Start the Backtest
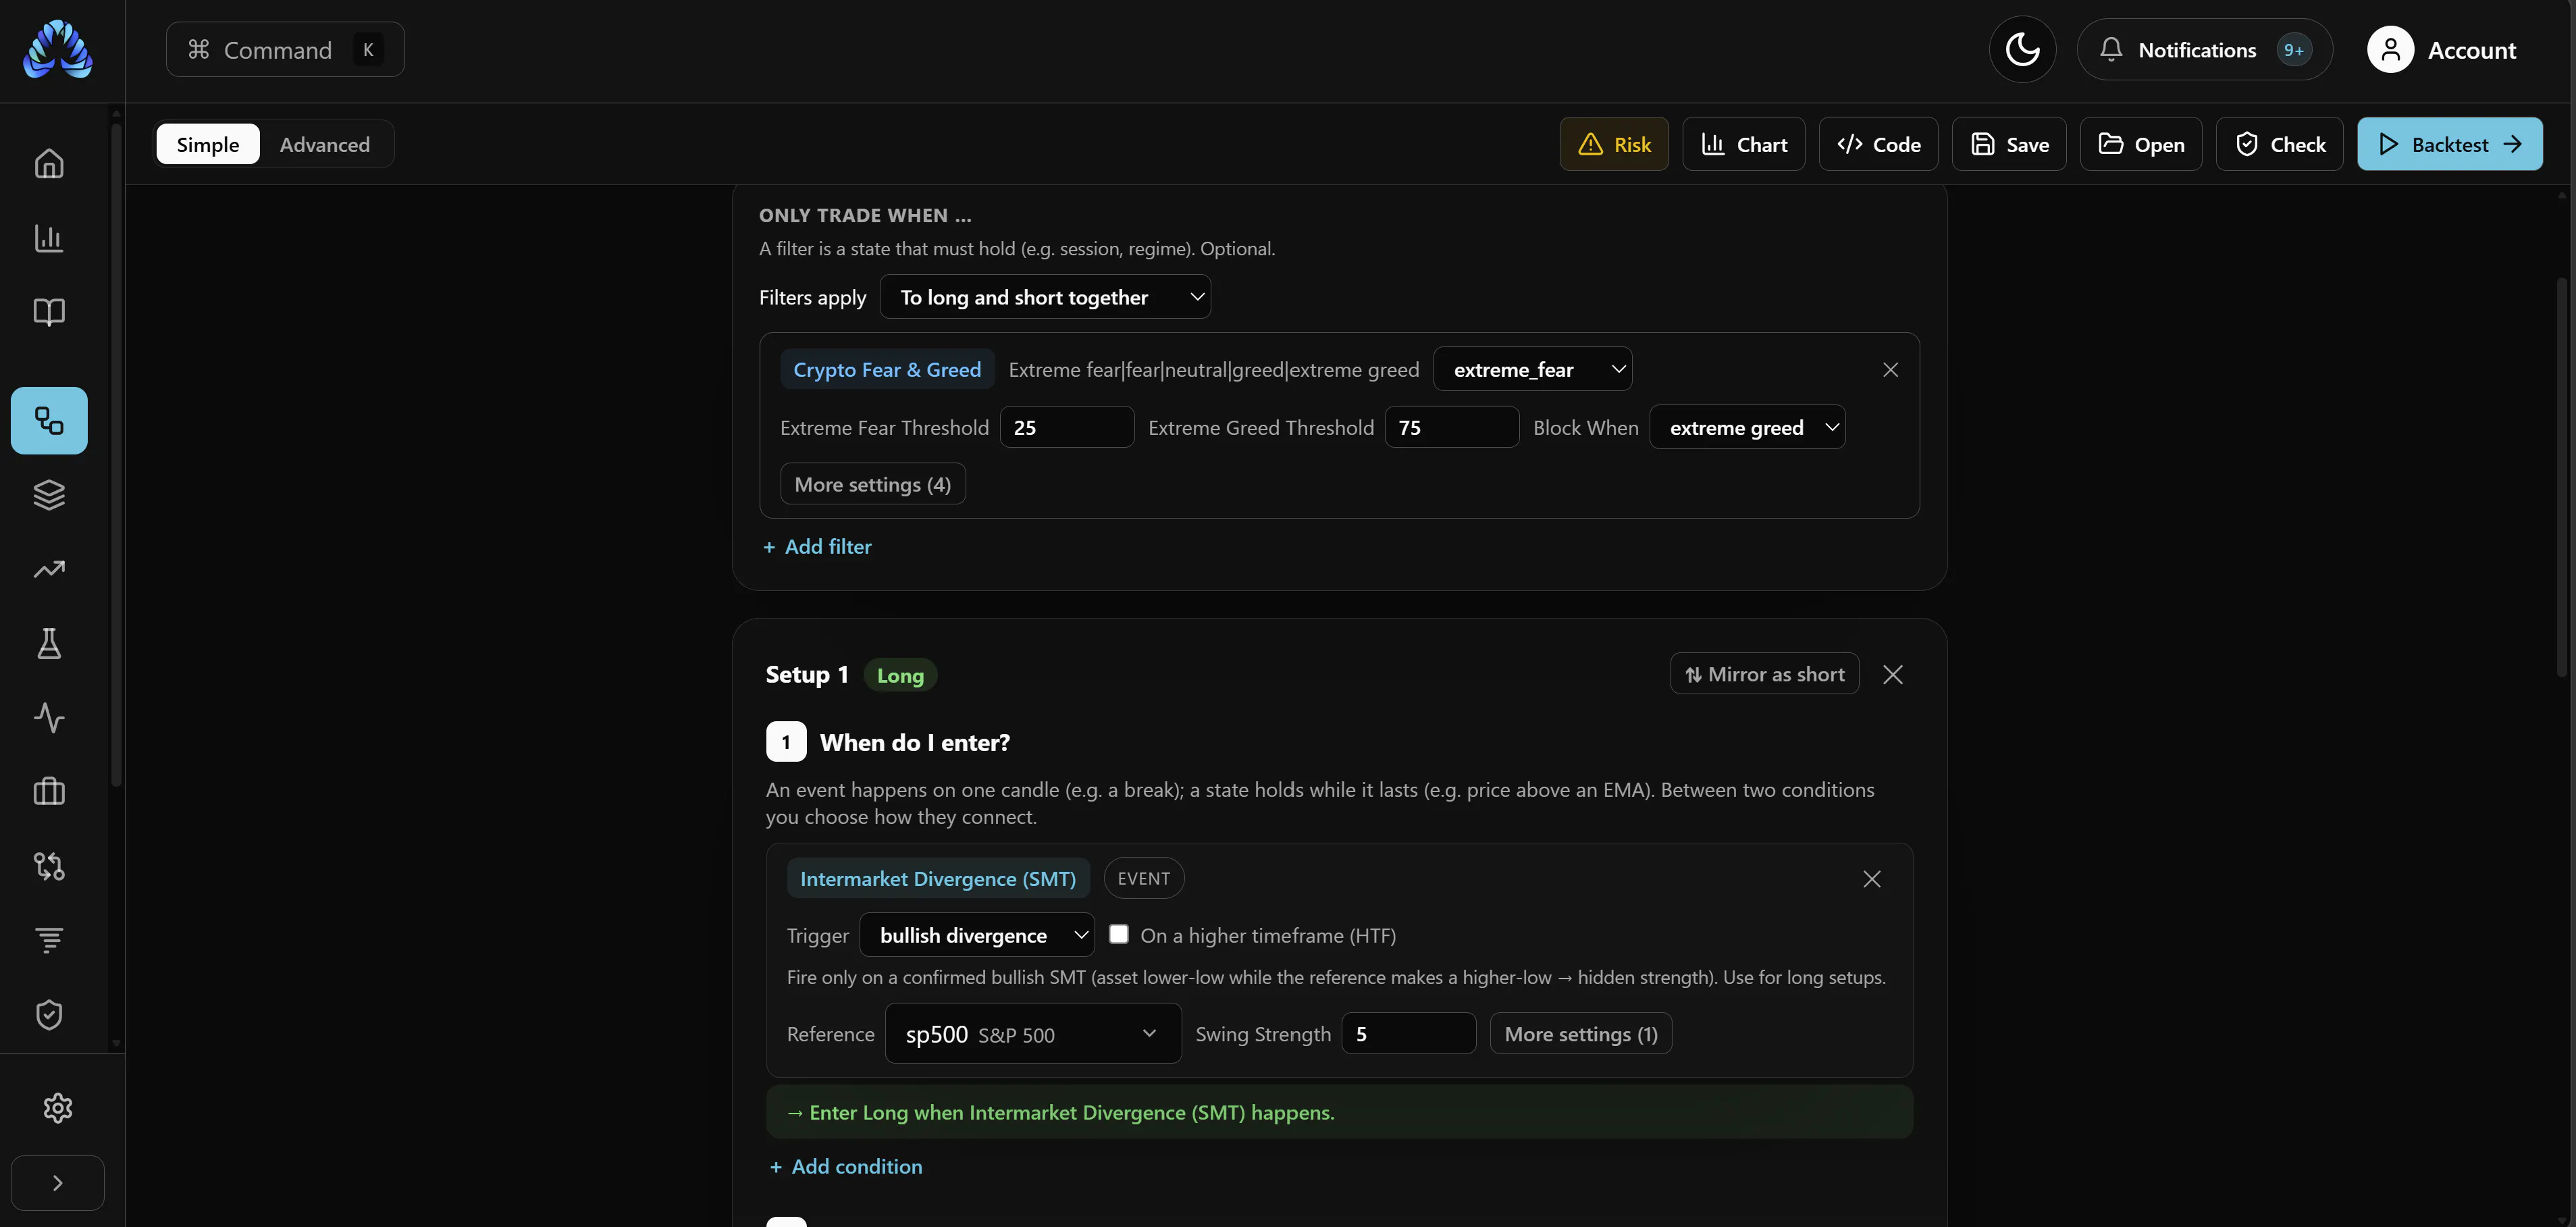The image size is (2576, 1227). [x=2449, y=144]
